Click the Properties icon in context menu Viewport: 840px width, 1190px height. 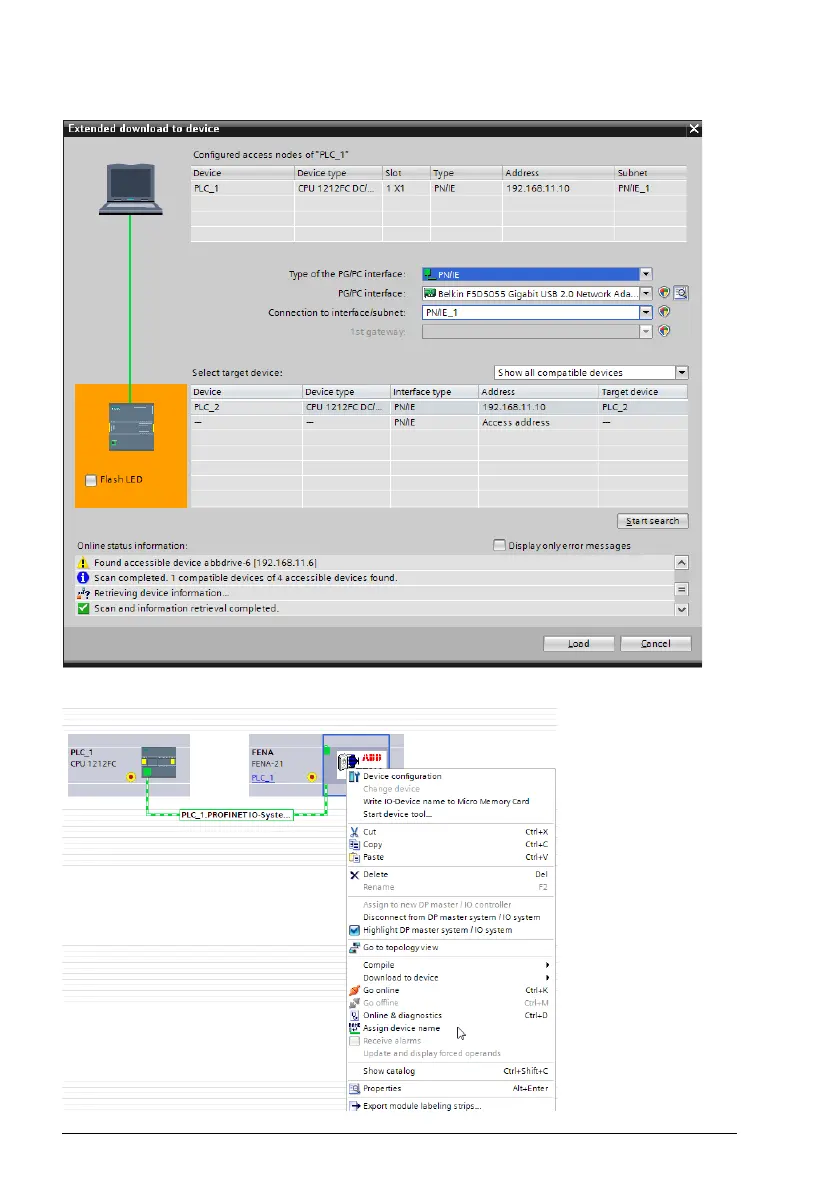[x=354, y=1088]
